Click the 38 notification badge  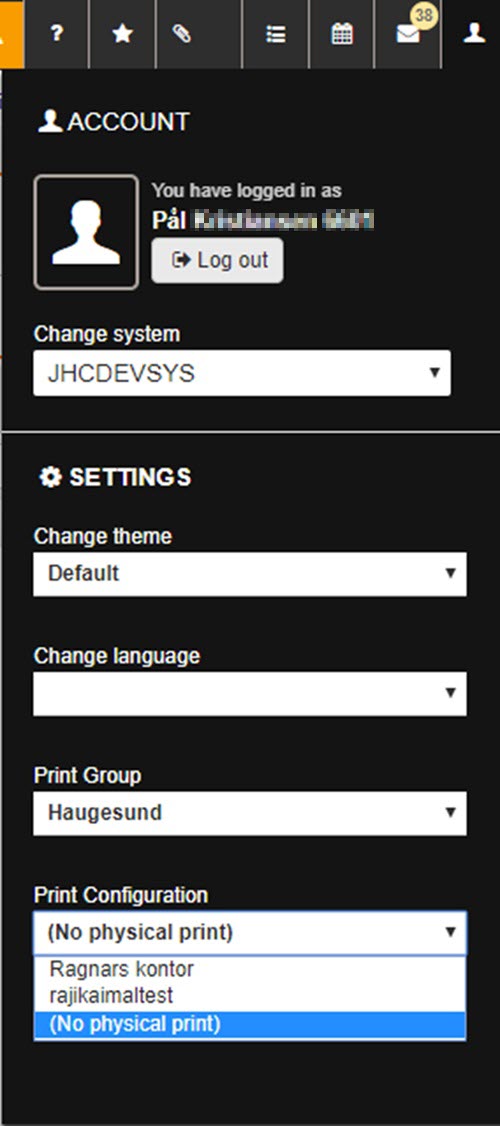tap(424, 14)
